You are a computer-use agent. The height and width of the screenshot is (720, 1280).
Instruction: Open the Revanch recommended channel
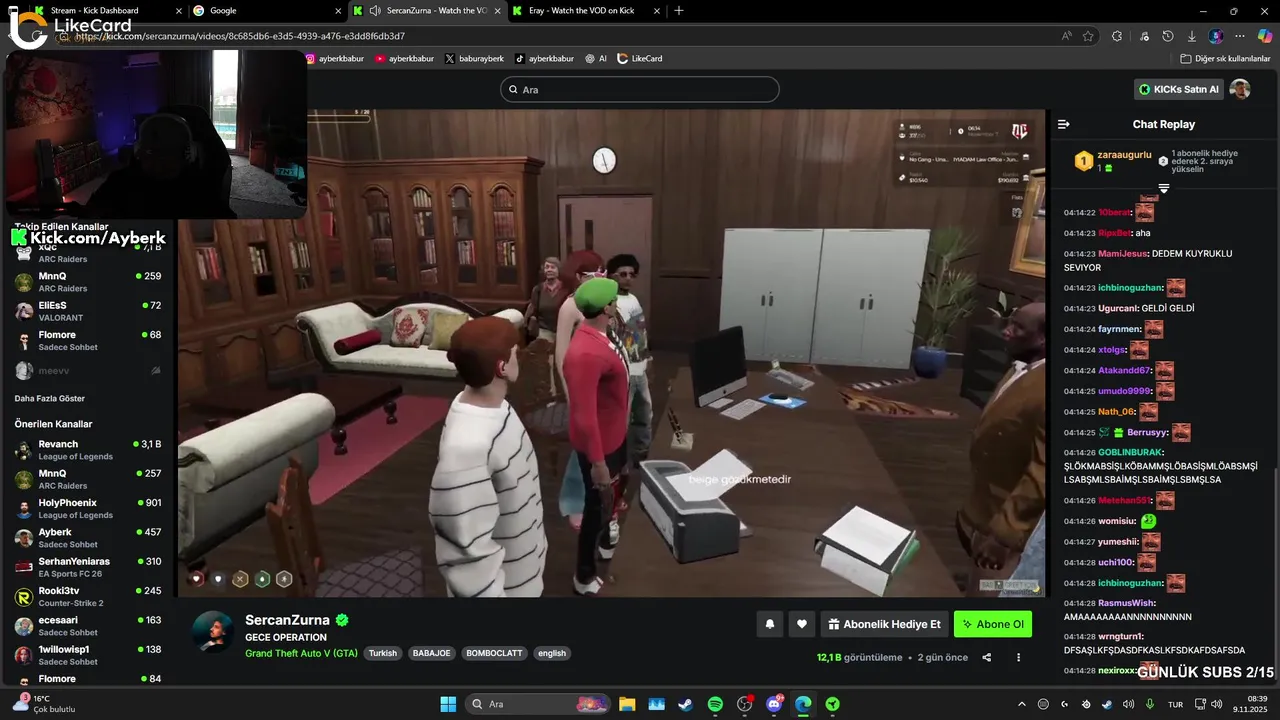tap(88, 450)
